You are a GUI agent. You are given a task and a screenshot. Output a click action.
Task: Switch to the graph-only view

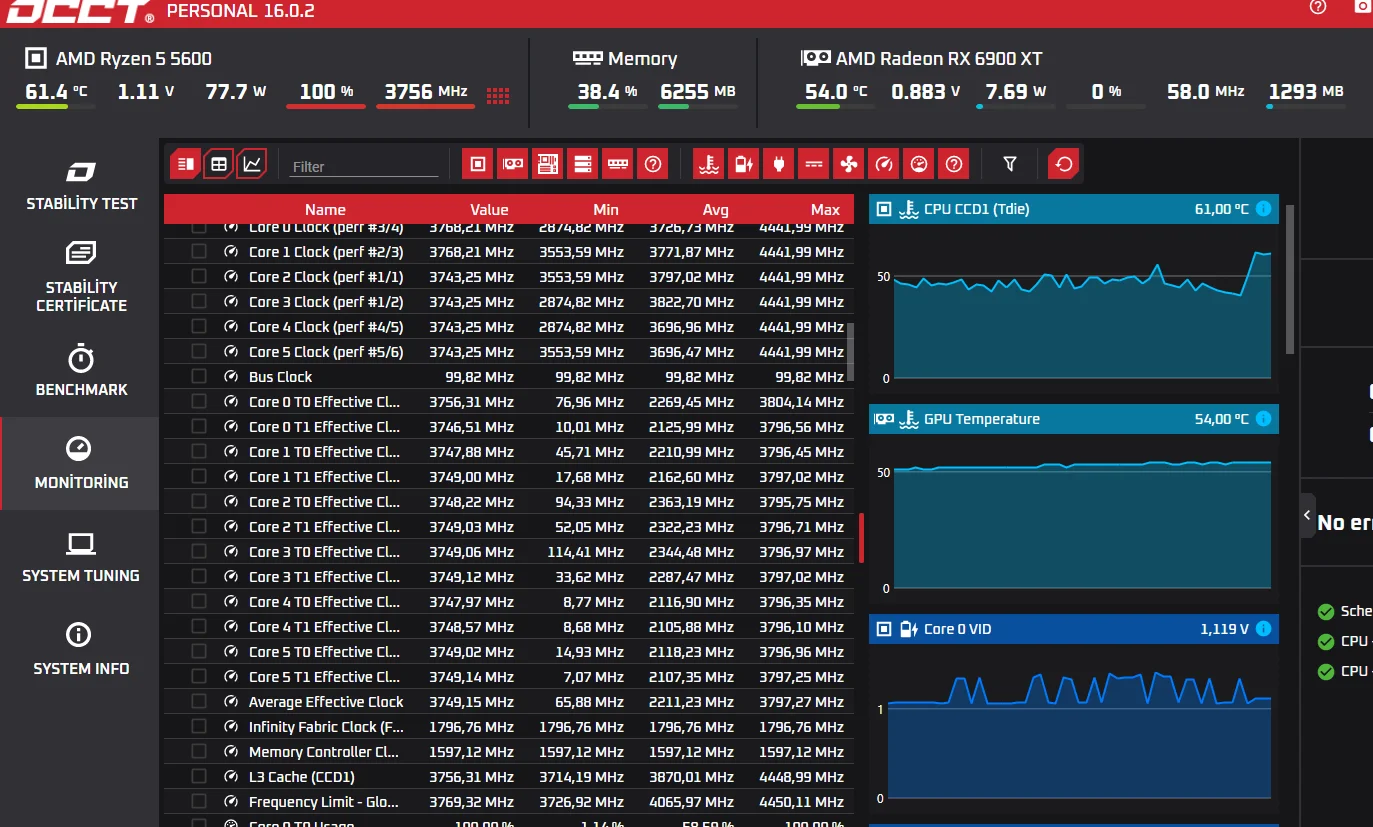(252, 163)
